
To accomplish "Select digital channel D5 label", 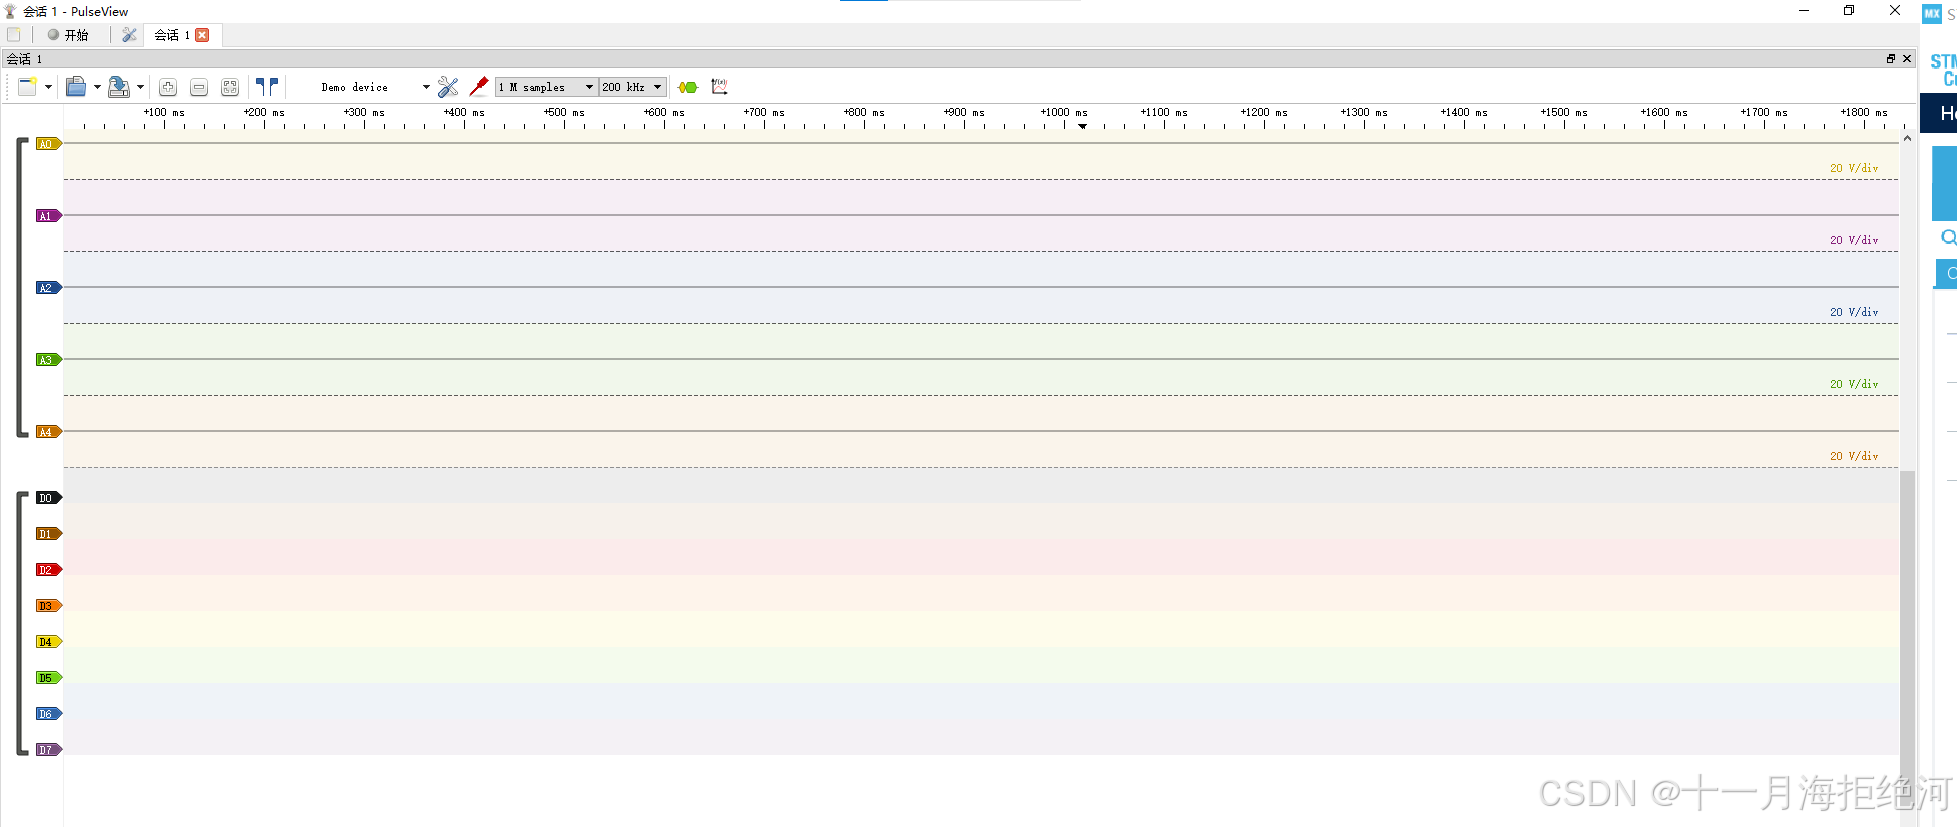I will click(x=49, y=678).
